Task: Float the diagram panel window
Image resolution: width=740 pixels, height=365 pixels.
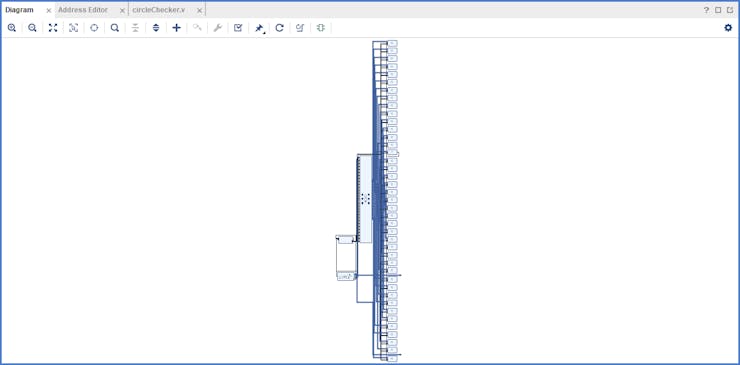Action: 730,10
